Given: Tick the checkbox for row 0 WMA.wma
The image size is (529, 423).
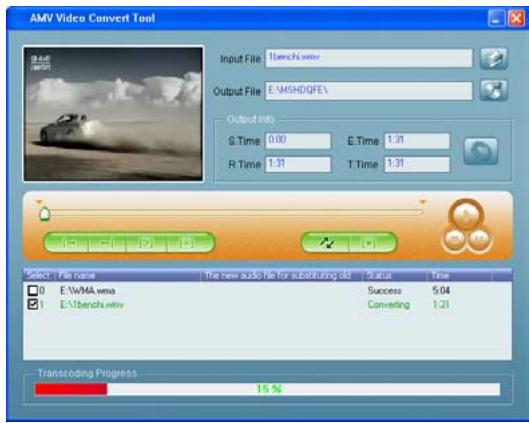Looking at the screenshot, I should [x=33, y=290].
